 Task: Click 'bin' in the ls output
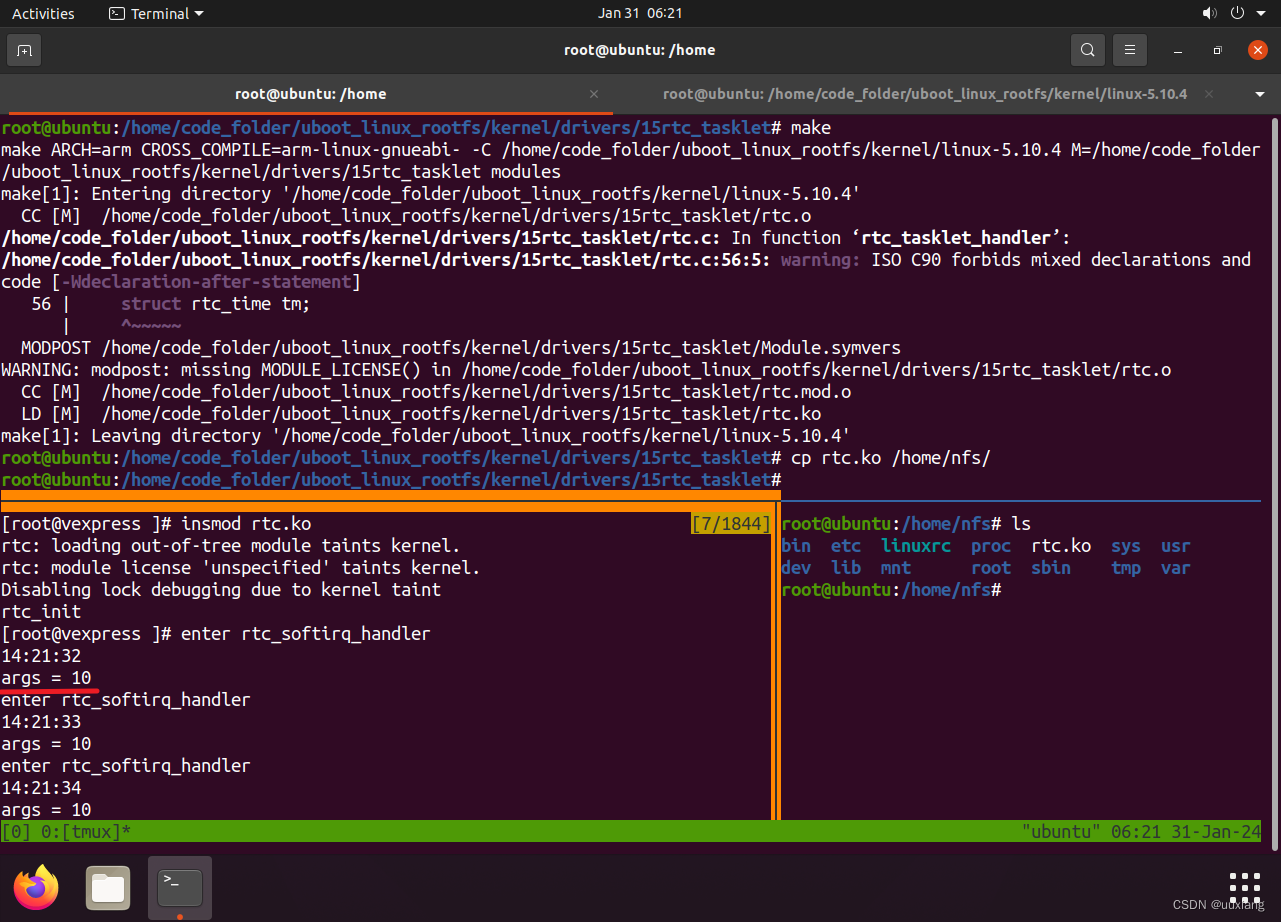click(x=796, y=546)
